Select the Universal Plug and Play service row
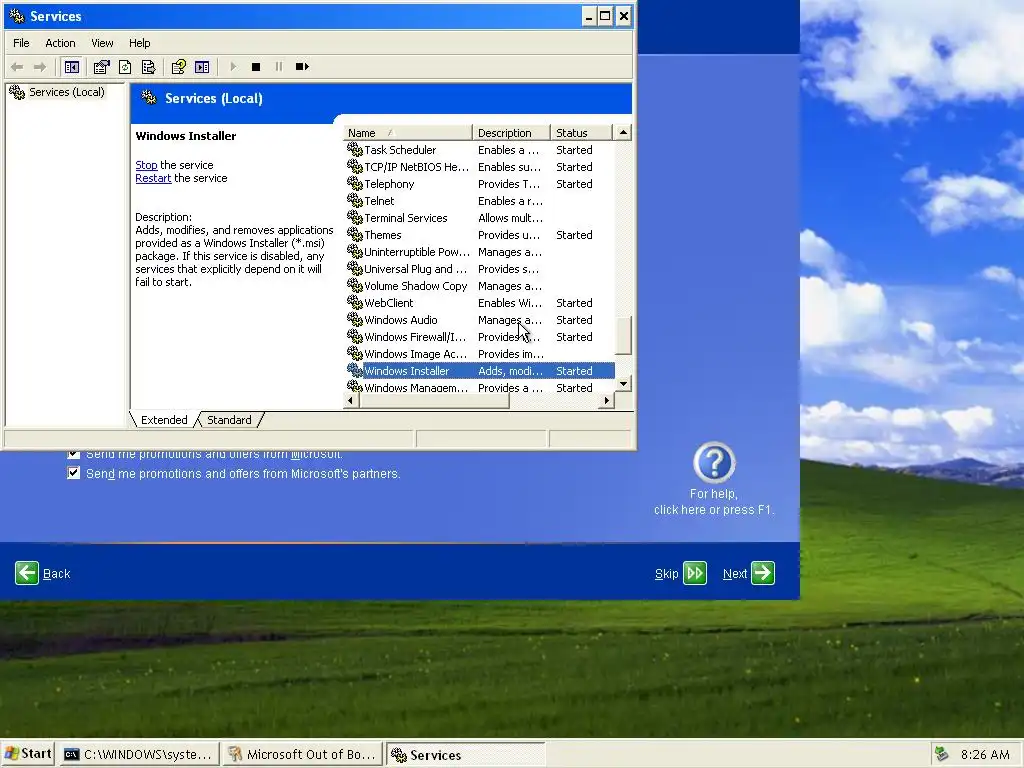 coord(479,268)
